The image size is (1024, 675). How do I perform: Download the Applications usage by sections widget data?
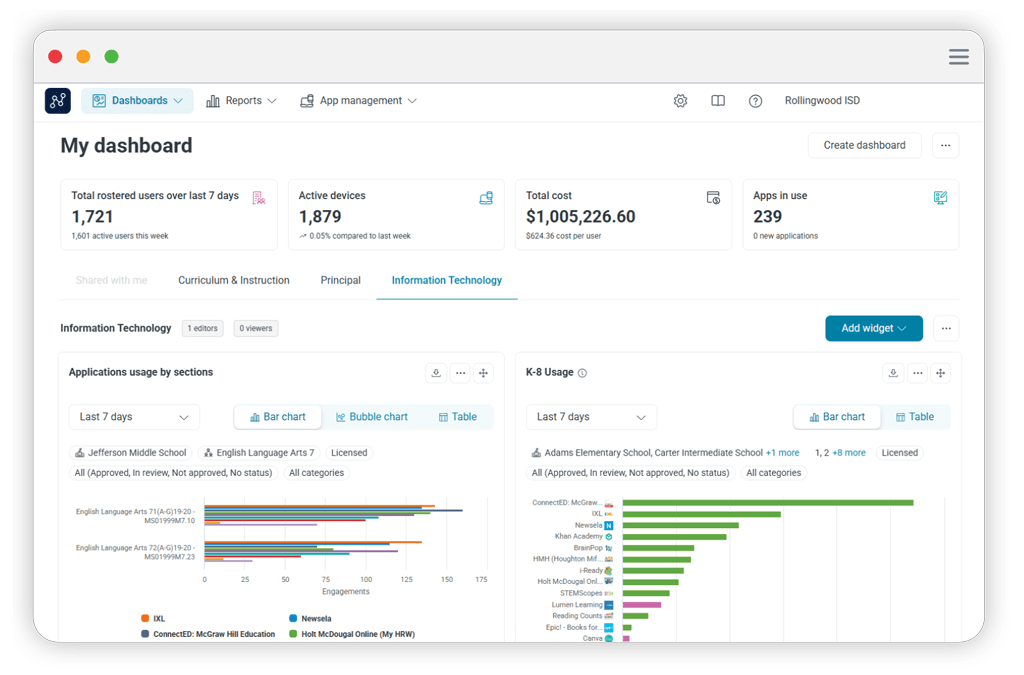coord(436,372)
